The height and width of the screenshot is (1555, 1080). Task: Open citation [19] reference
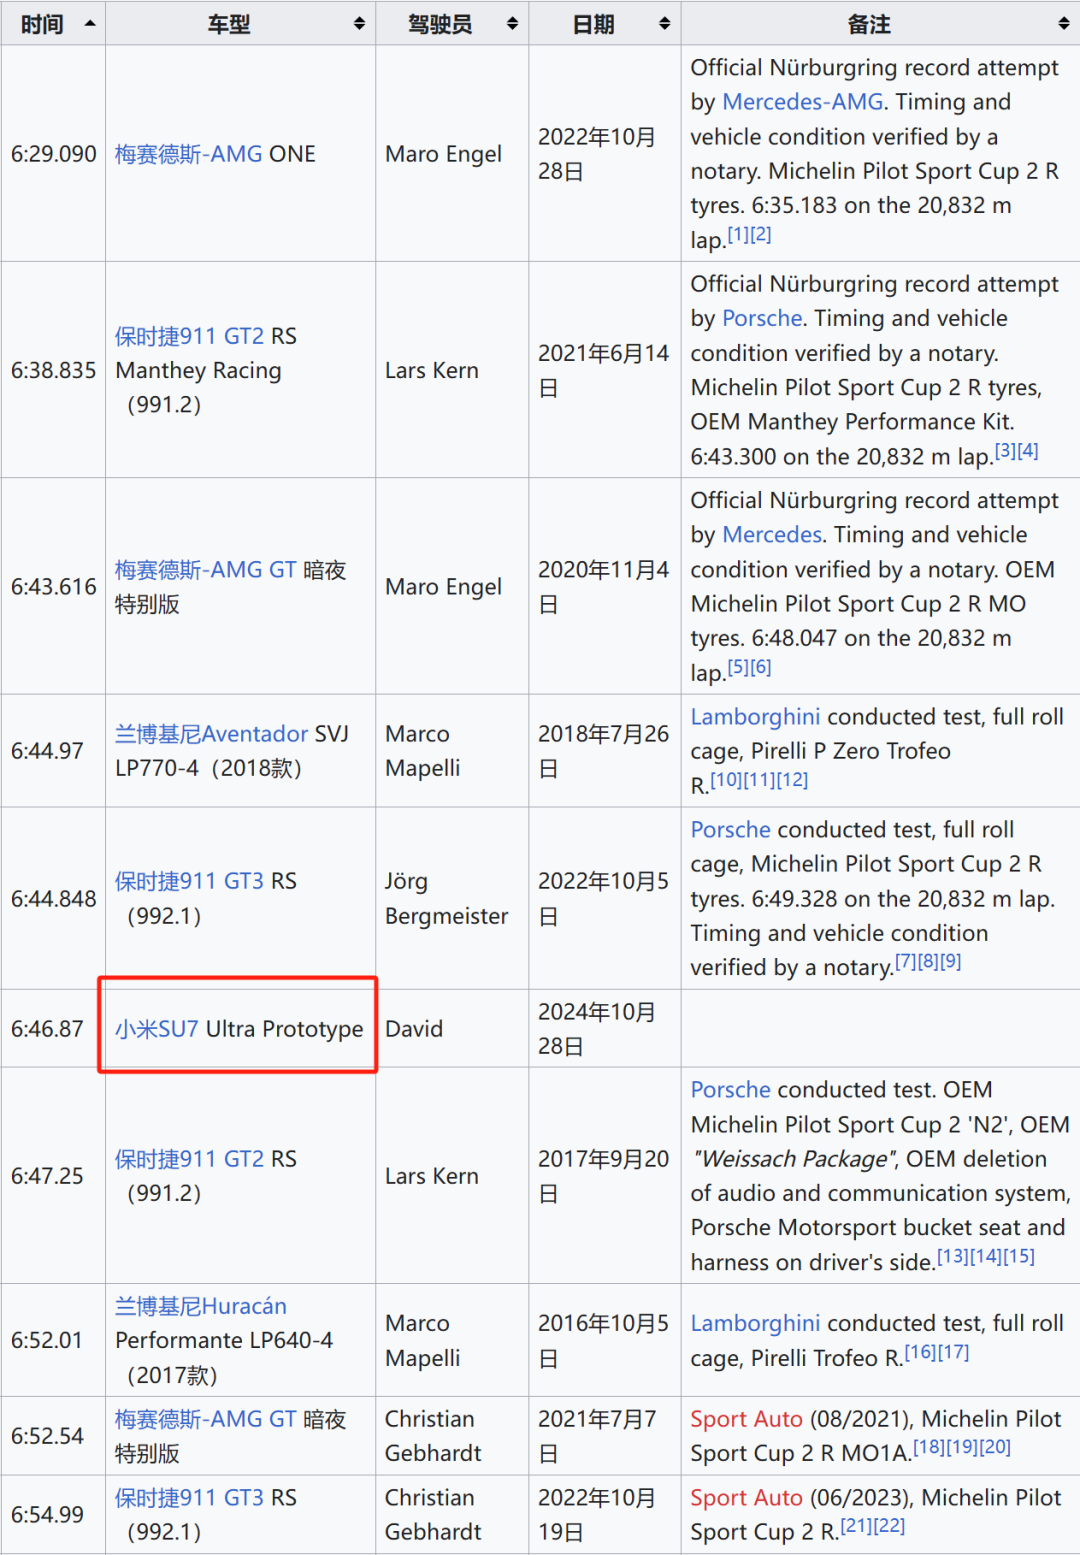pyautogui.click(x=962, y=1448)
